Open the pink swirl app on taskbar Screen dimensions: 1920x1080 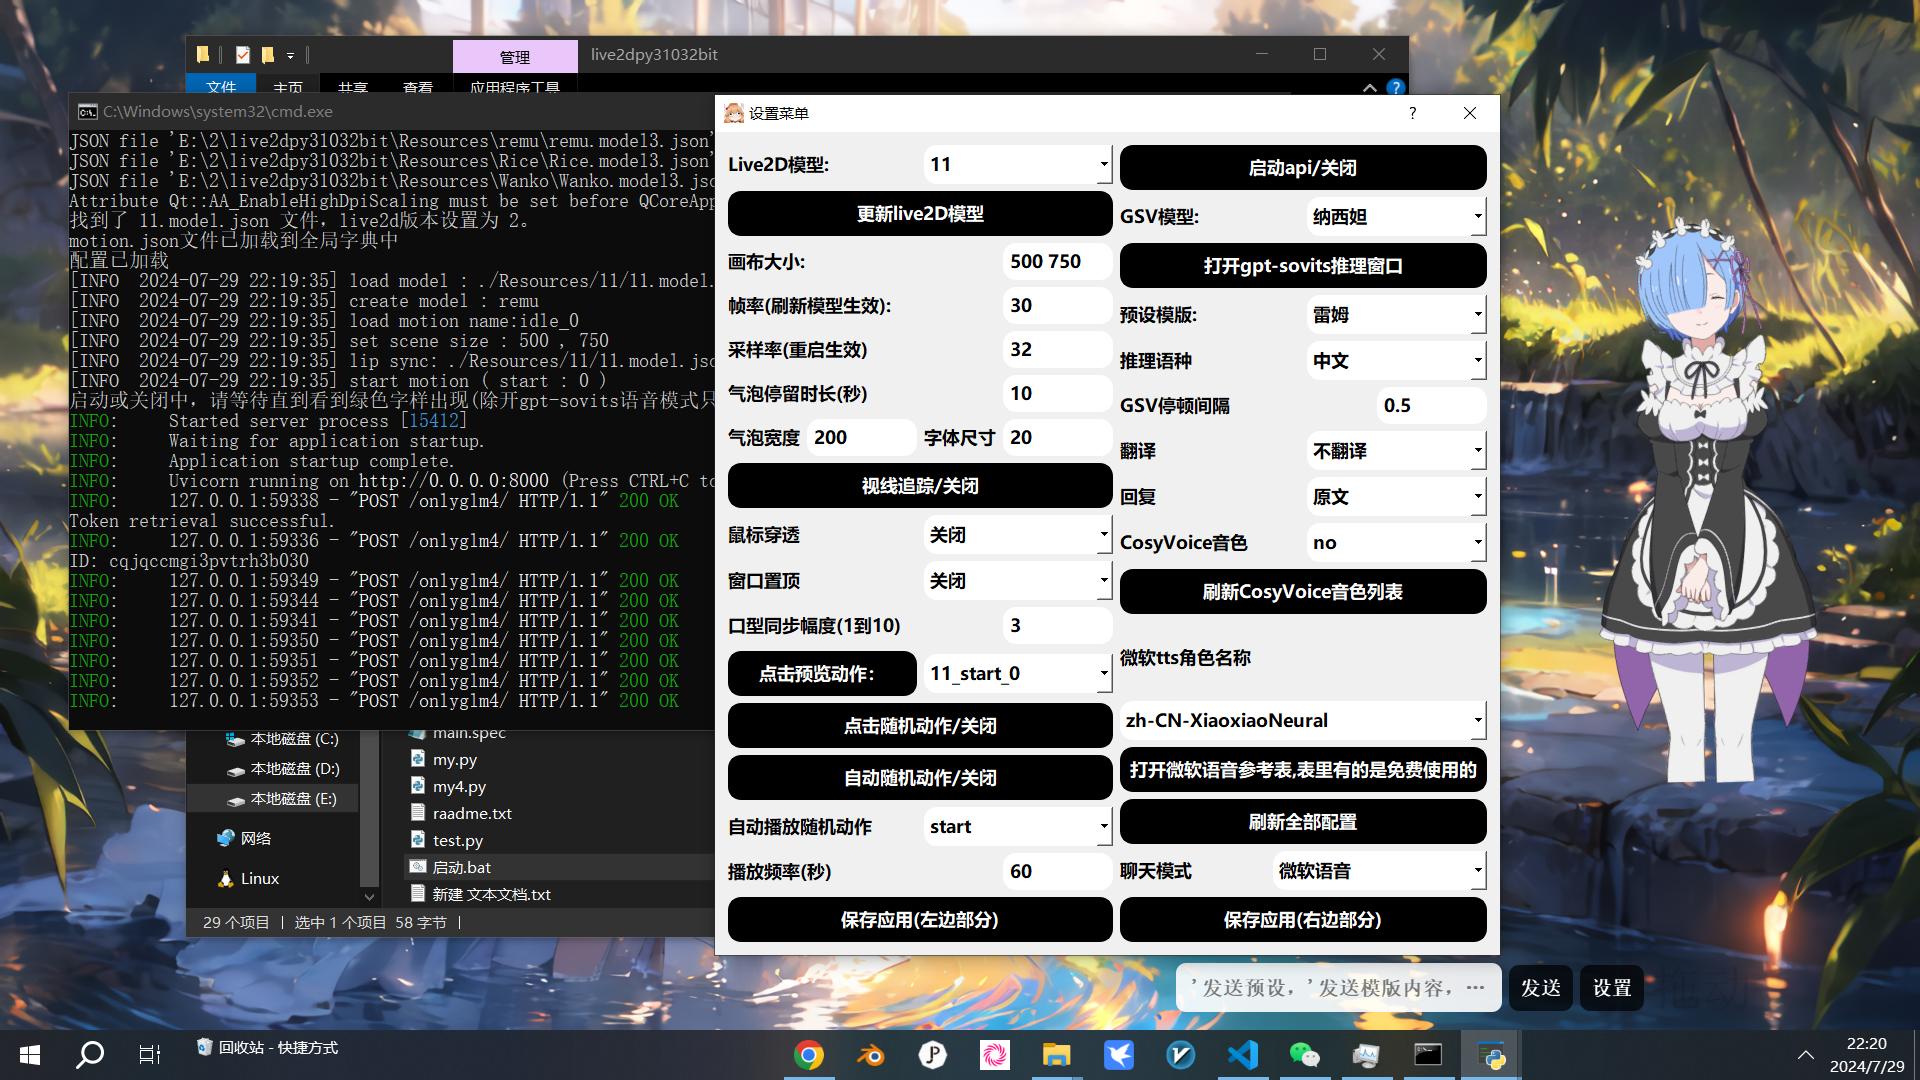994,1055
